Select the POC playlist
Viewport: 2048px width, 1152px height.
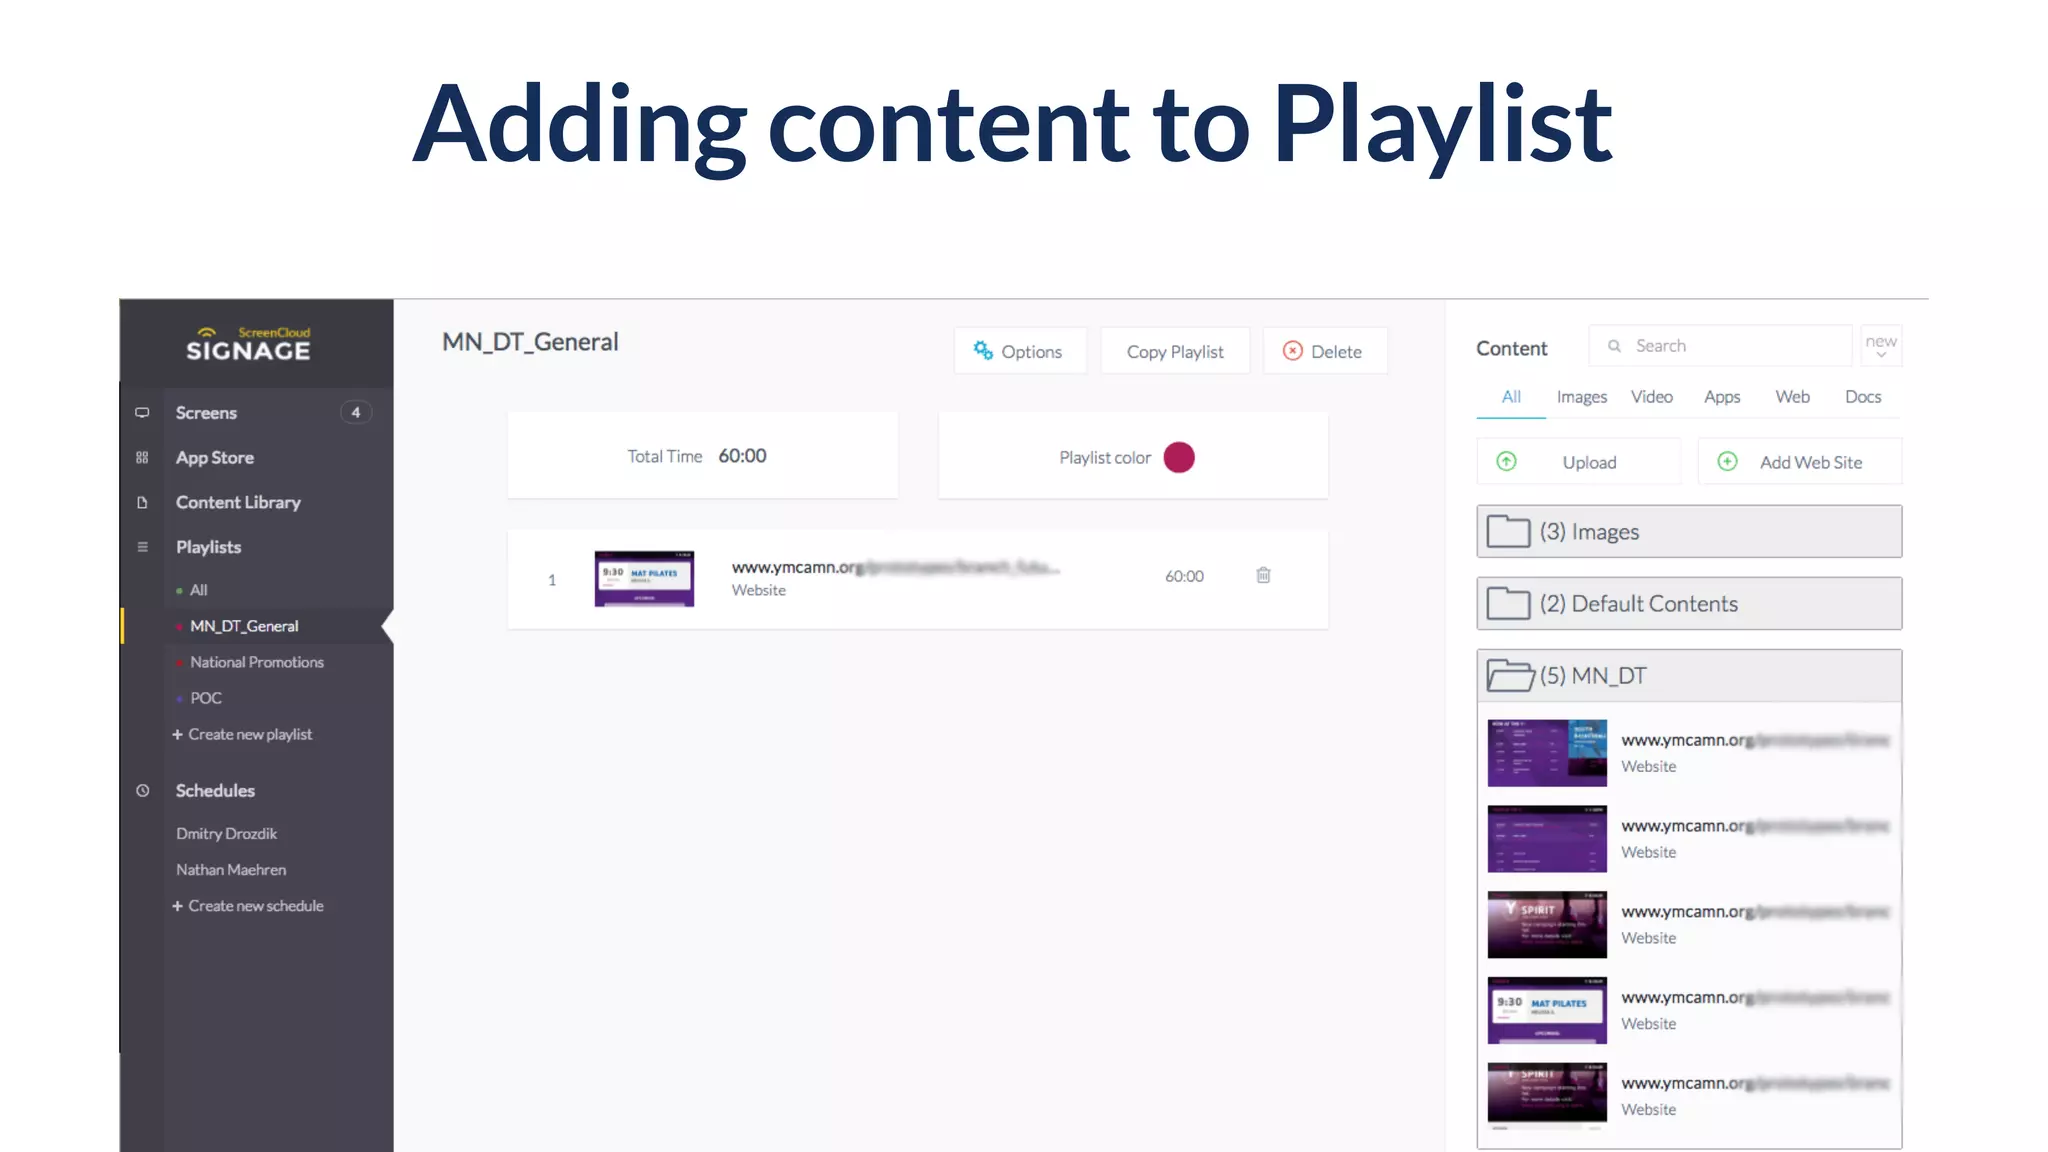coord(206,698)
